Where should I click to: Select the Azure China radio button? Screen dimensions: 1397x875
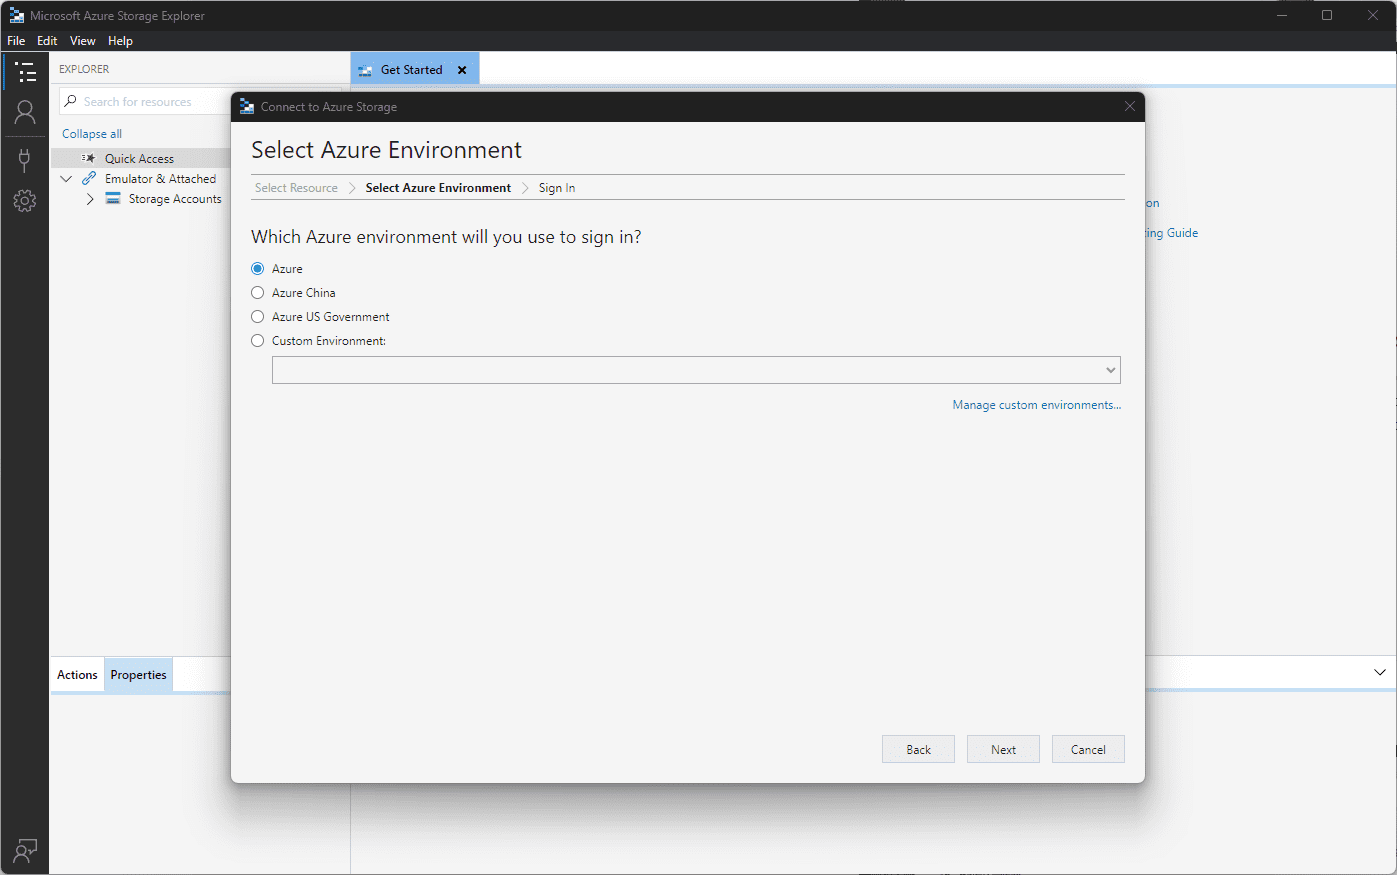tap(258, 292)
